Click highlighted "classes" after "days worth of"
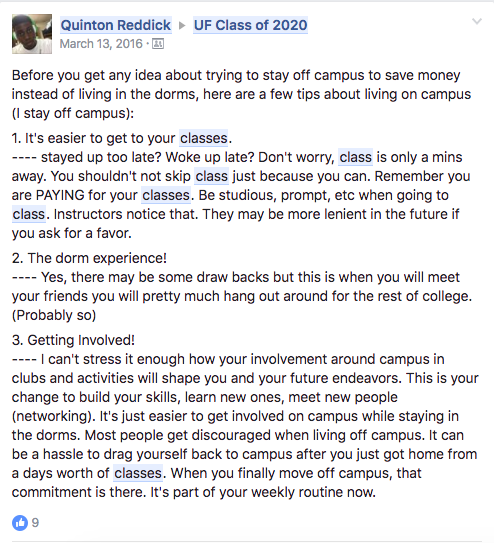The width and height of the screenshot is (494, 543). pyautogui.click(x=138, y=473)
